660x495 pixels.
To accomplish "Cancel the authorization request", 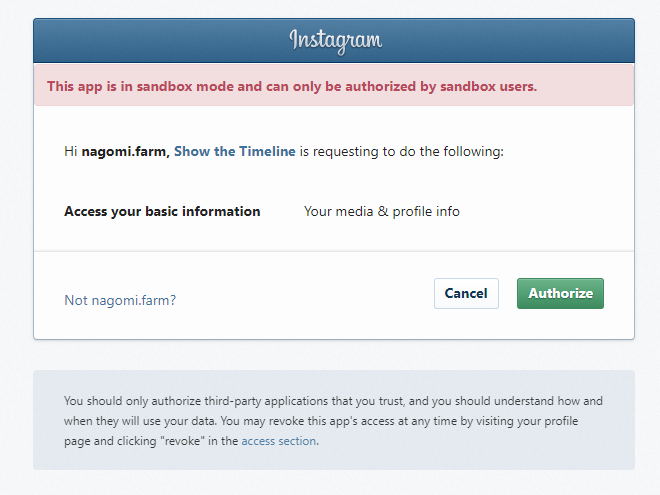I will pos(466,293).
